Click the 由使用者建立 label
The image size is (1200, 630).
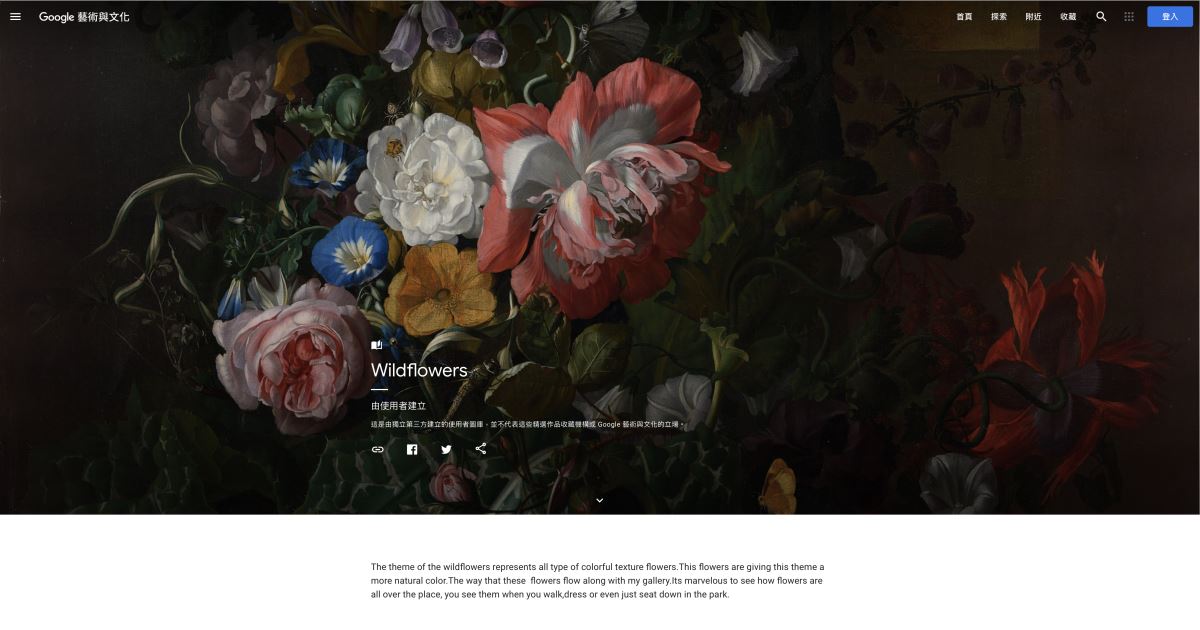pyautogui.click(x=399, y=406)
